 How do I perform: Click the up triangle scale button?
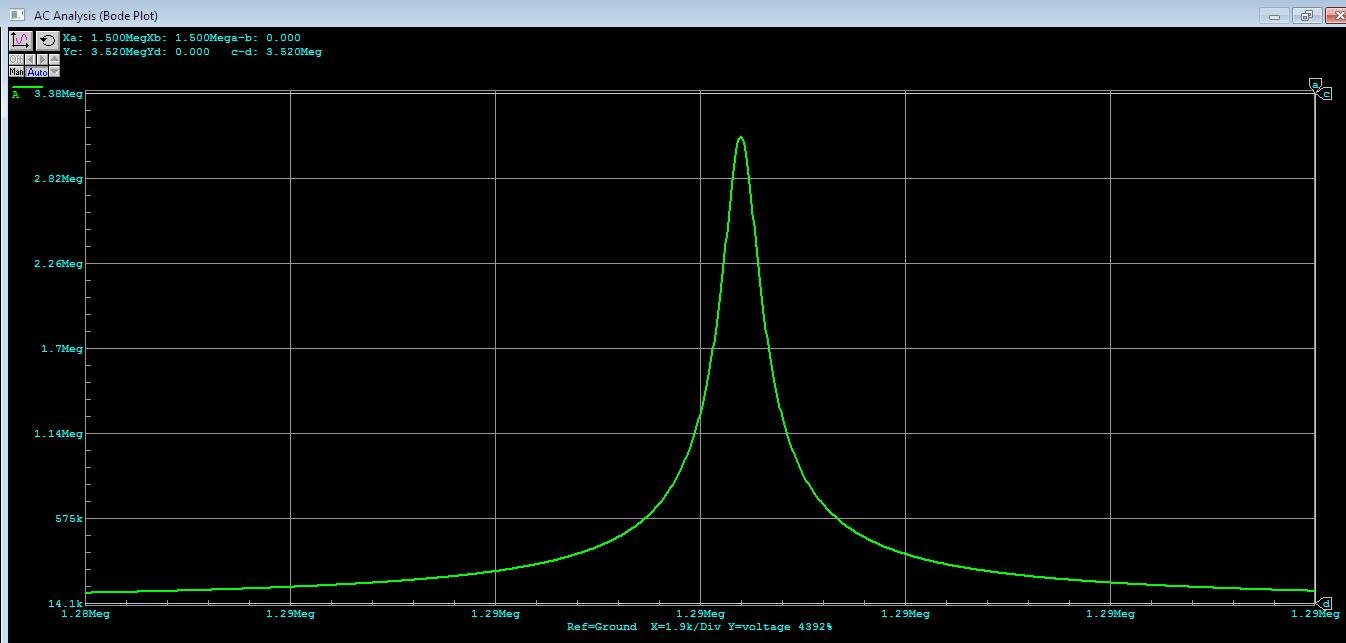54,59
